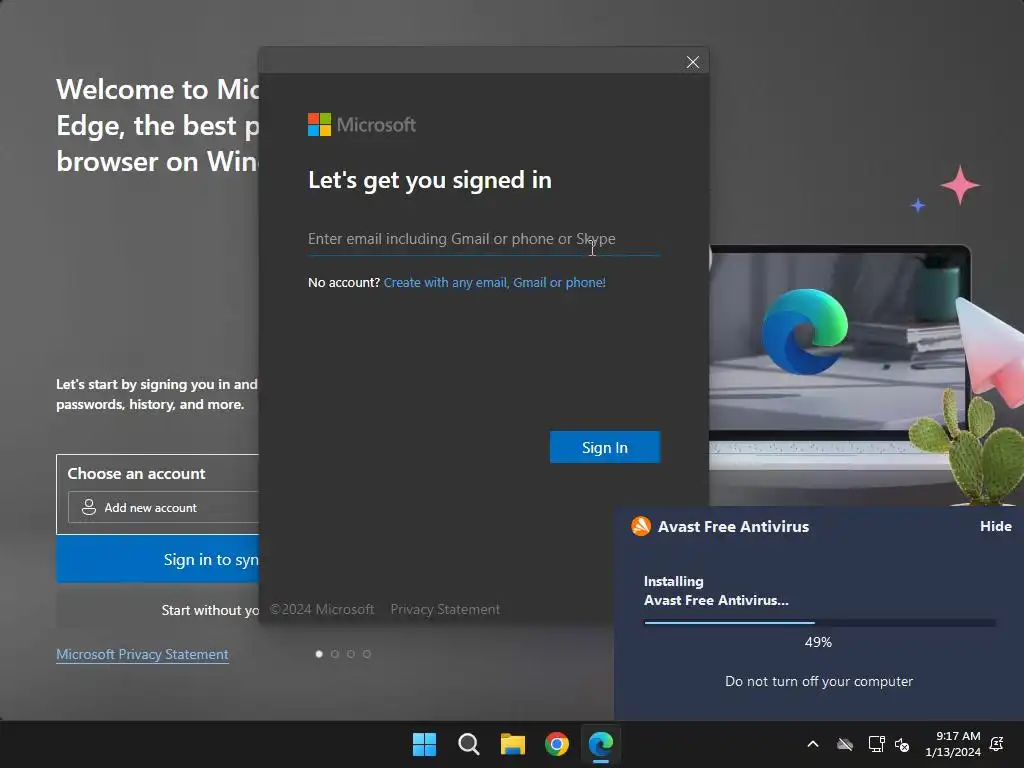Viewport: 1024px width, 768px height.
Task: Open the Windows Start menu
Action: click(x=424, y=744)
